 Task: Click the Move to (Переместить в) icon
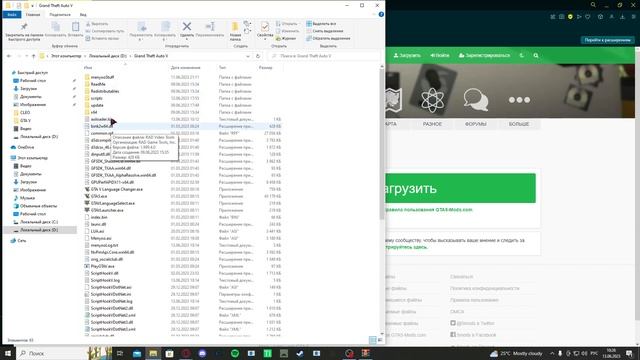coord(142,27)
